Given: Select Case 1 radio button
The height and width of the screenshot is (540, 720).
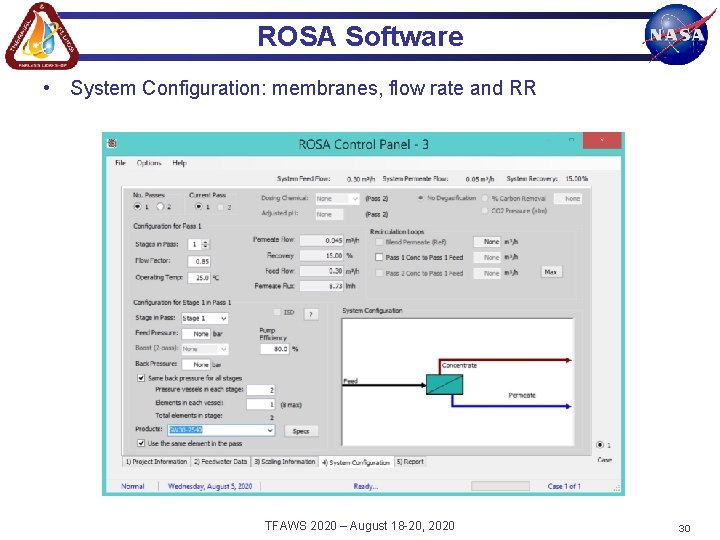Looking at the screenshot, I should pos(600,444).
